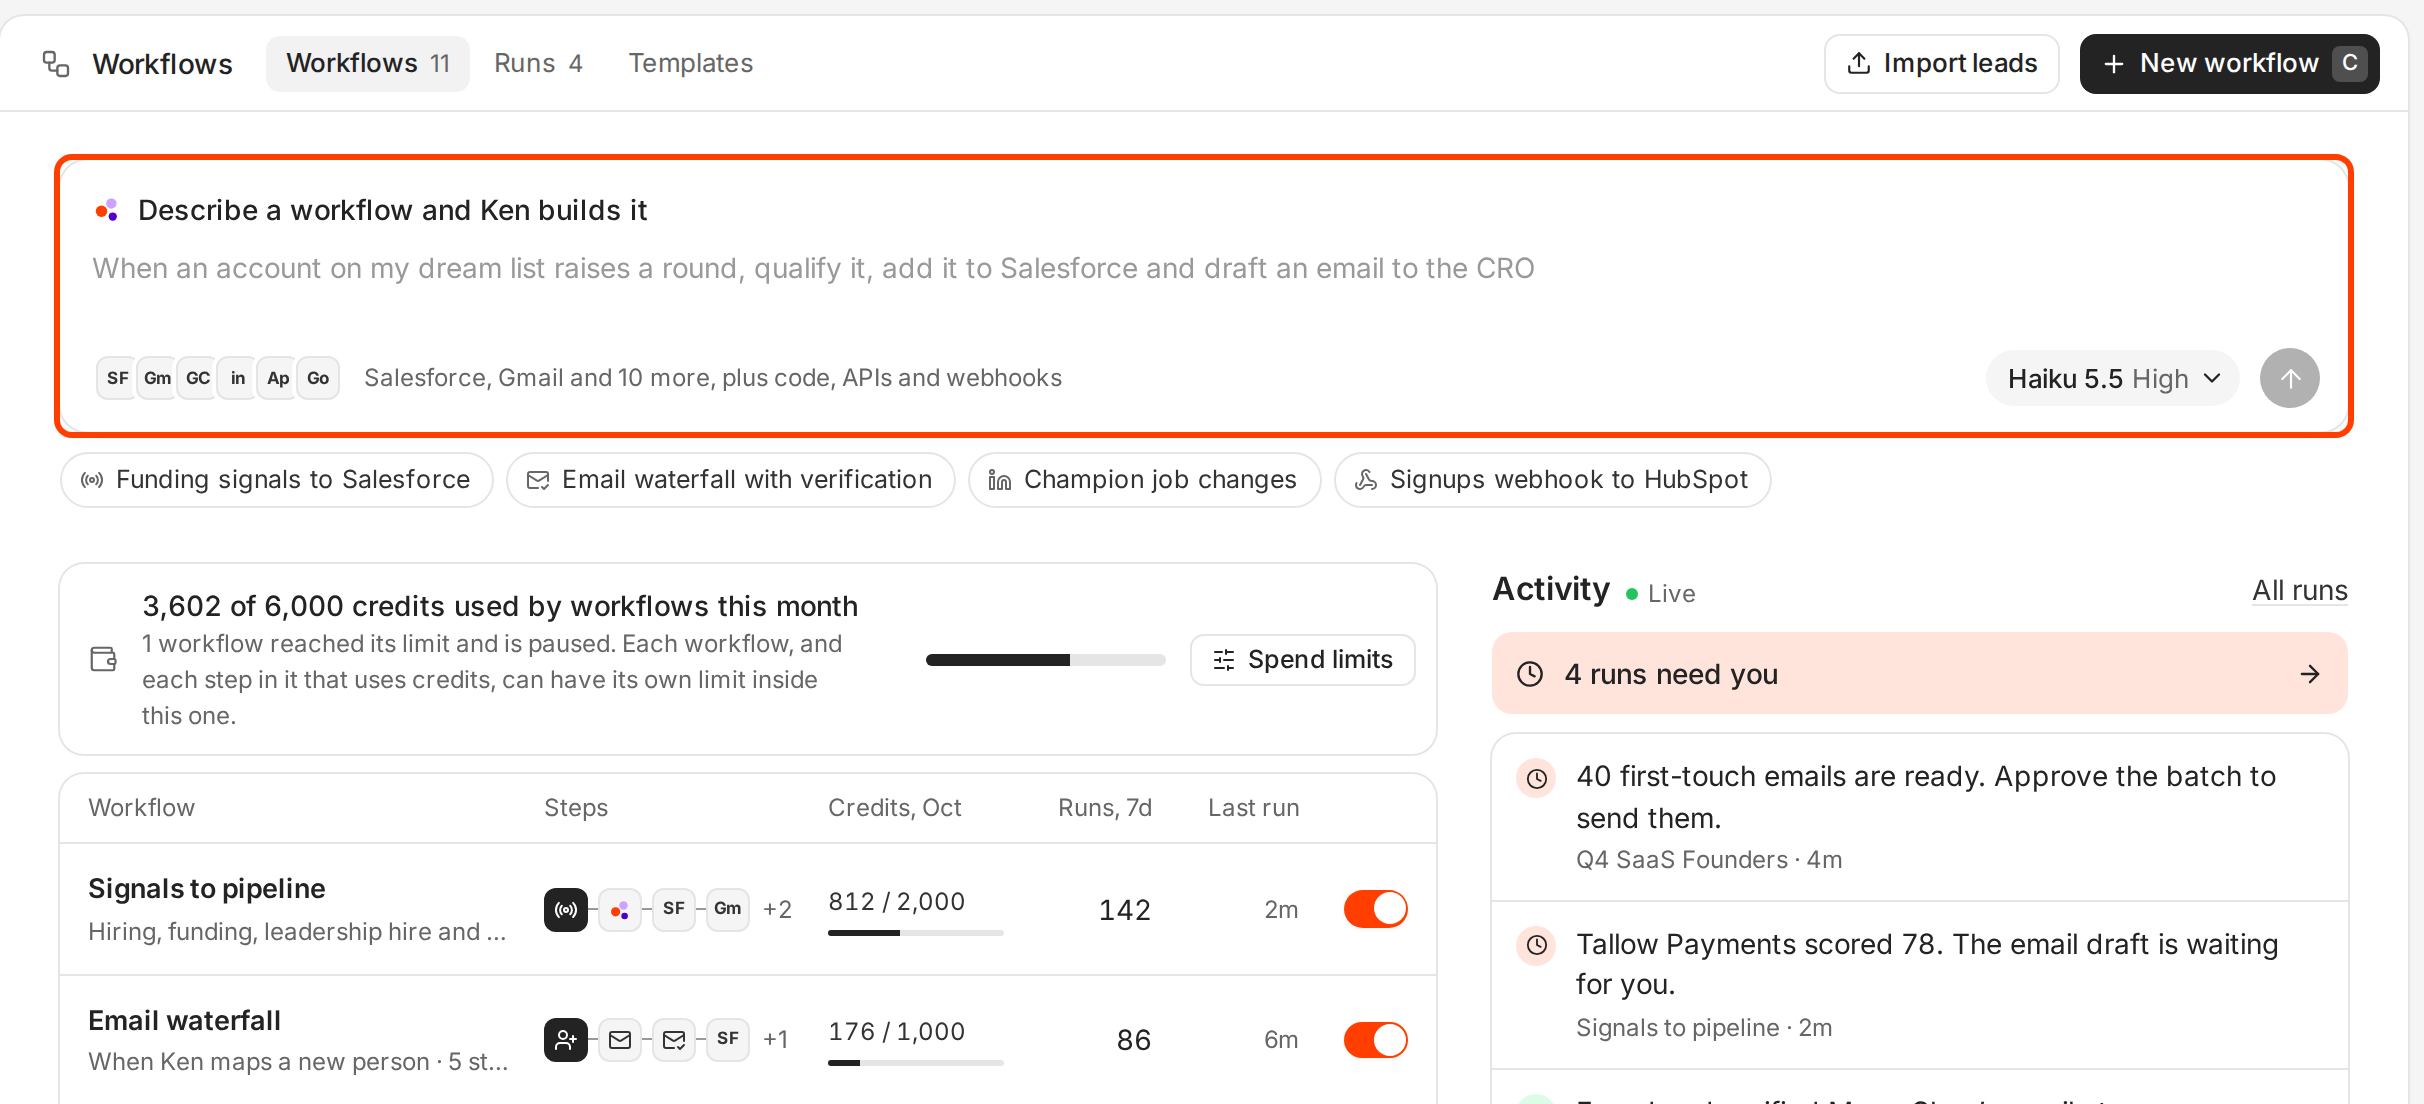Click SF step icon in Email waterfall row
2424x1104 pixels.
point(728,1039)
